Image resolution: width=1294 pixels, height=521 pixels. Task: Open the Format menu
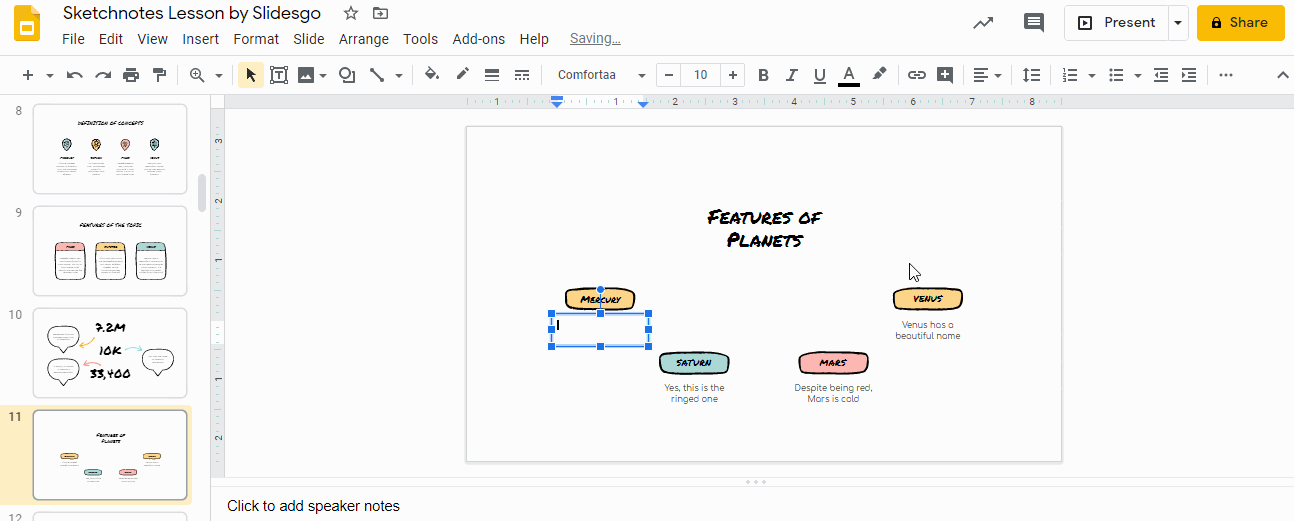pos(256,39)
